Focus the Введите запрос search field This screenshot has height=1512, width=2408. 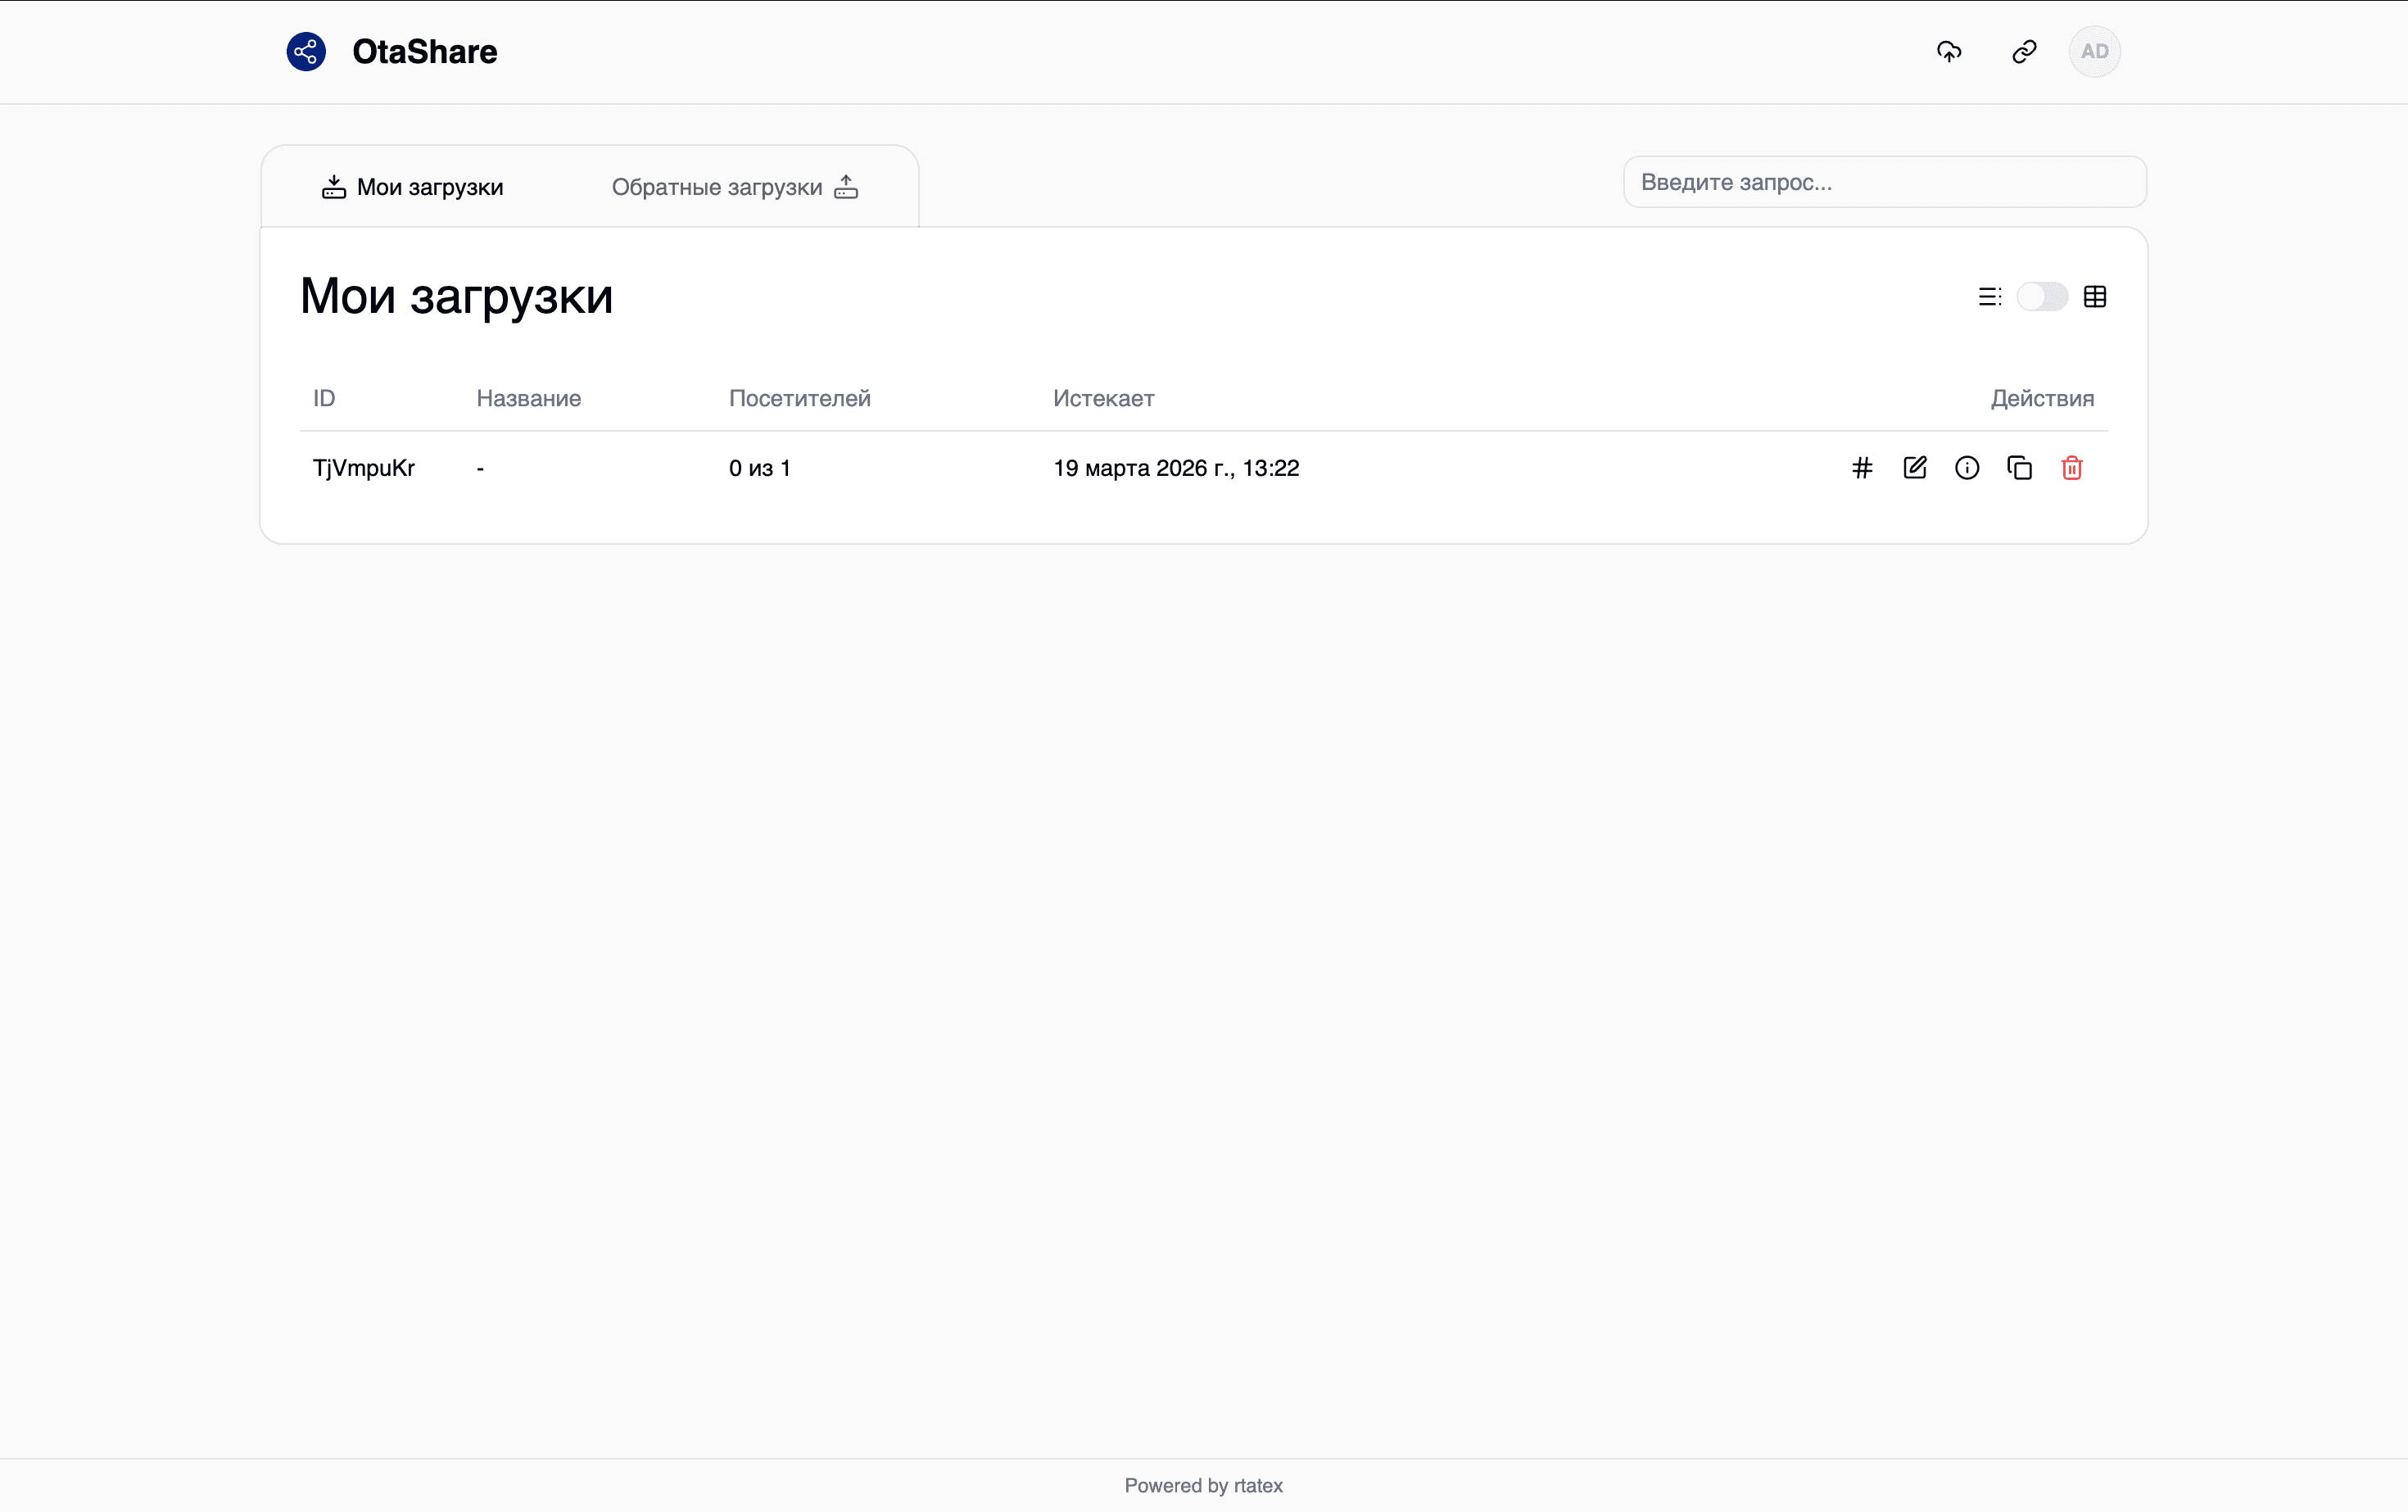[x=1885, y=182]
